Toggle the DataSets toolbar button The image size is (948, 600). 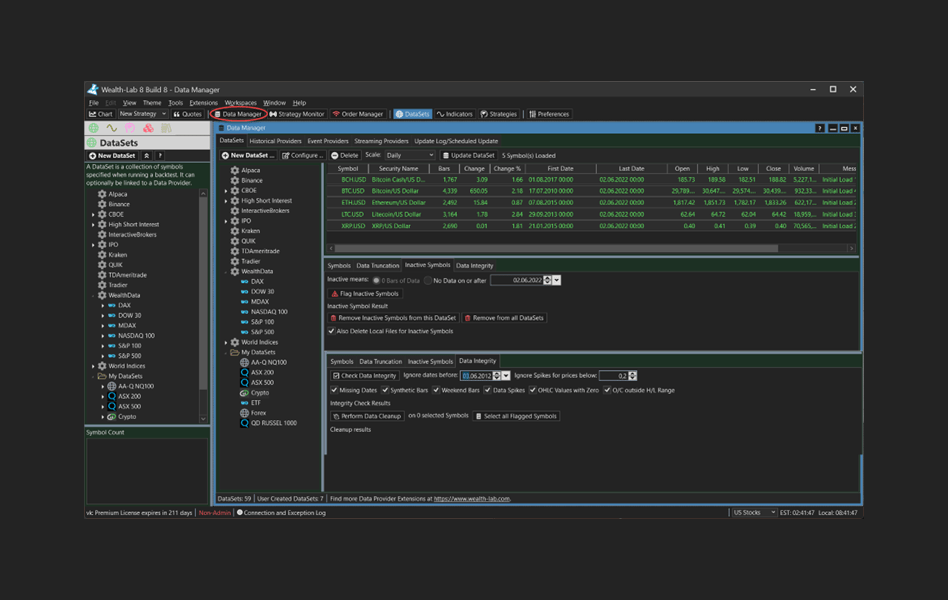[x=412, y=114]
